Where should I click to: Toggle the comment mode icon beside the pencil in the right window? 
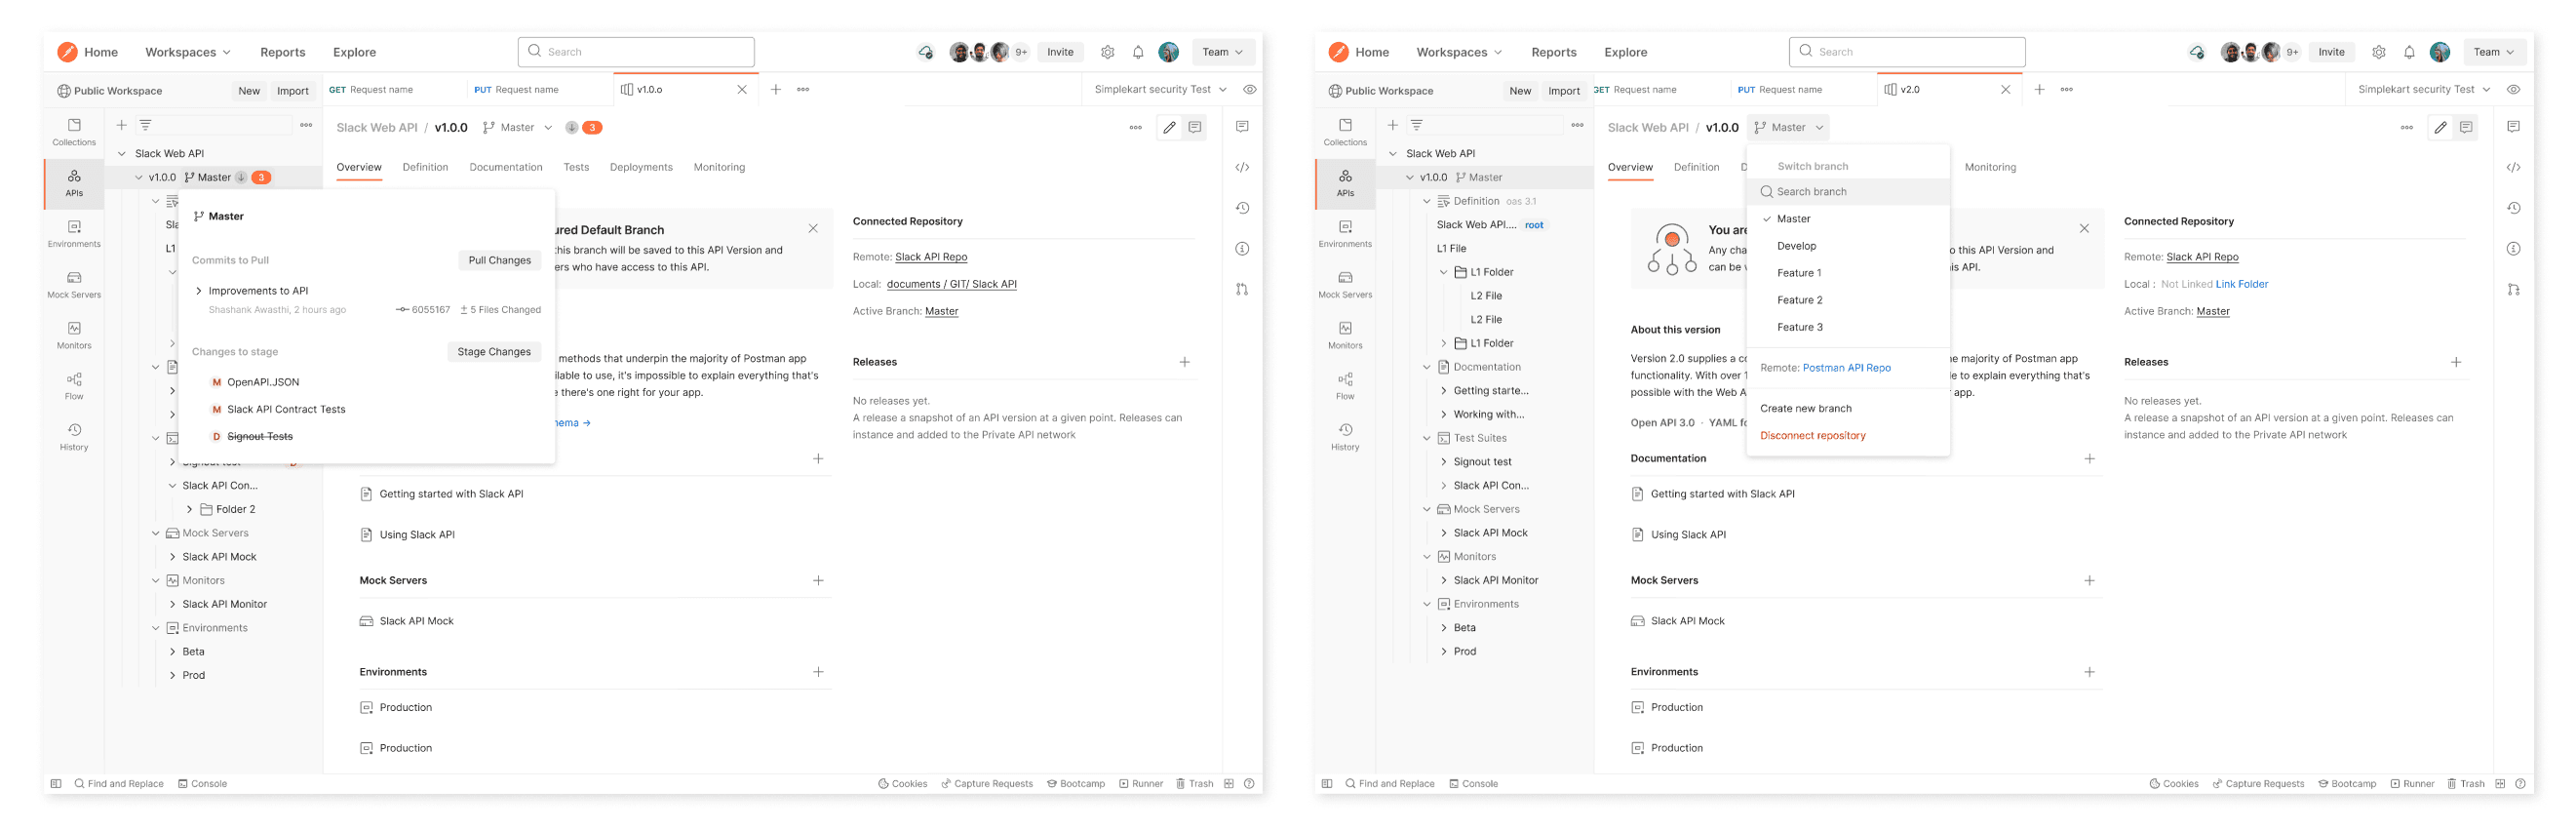pyautogui.click(x=2466, y=127)
